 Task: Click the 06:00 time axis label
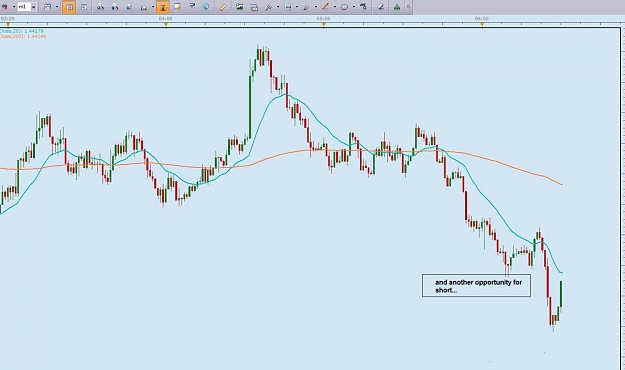[x=482, y=19]
